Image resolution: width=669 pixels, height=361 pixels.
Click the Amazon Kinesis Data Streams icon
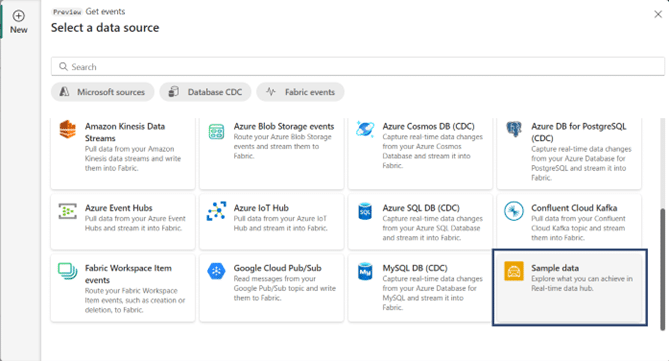(x=67, y=130)
